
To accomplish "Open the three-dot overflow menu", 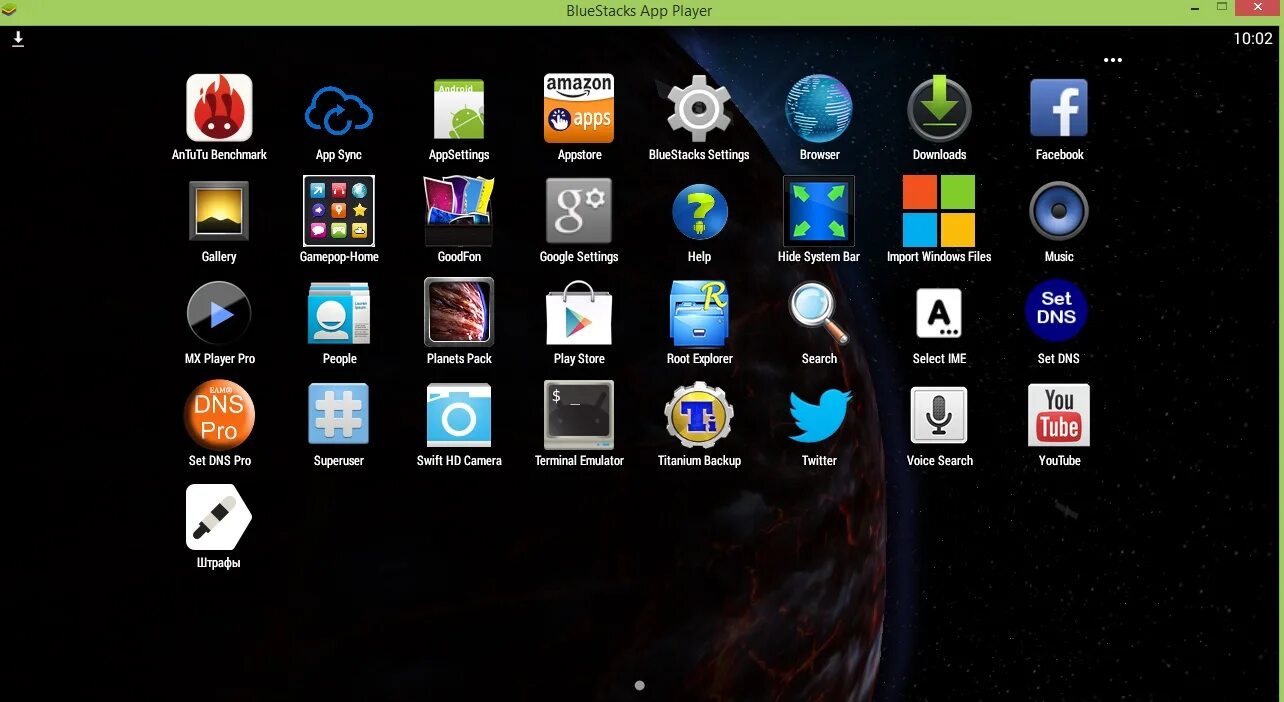I will coord(1113,60).
